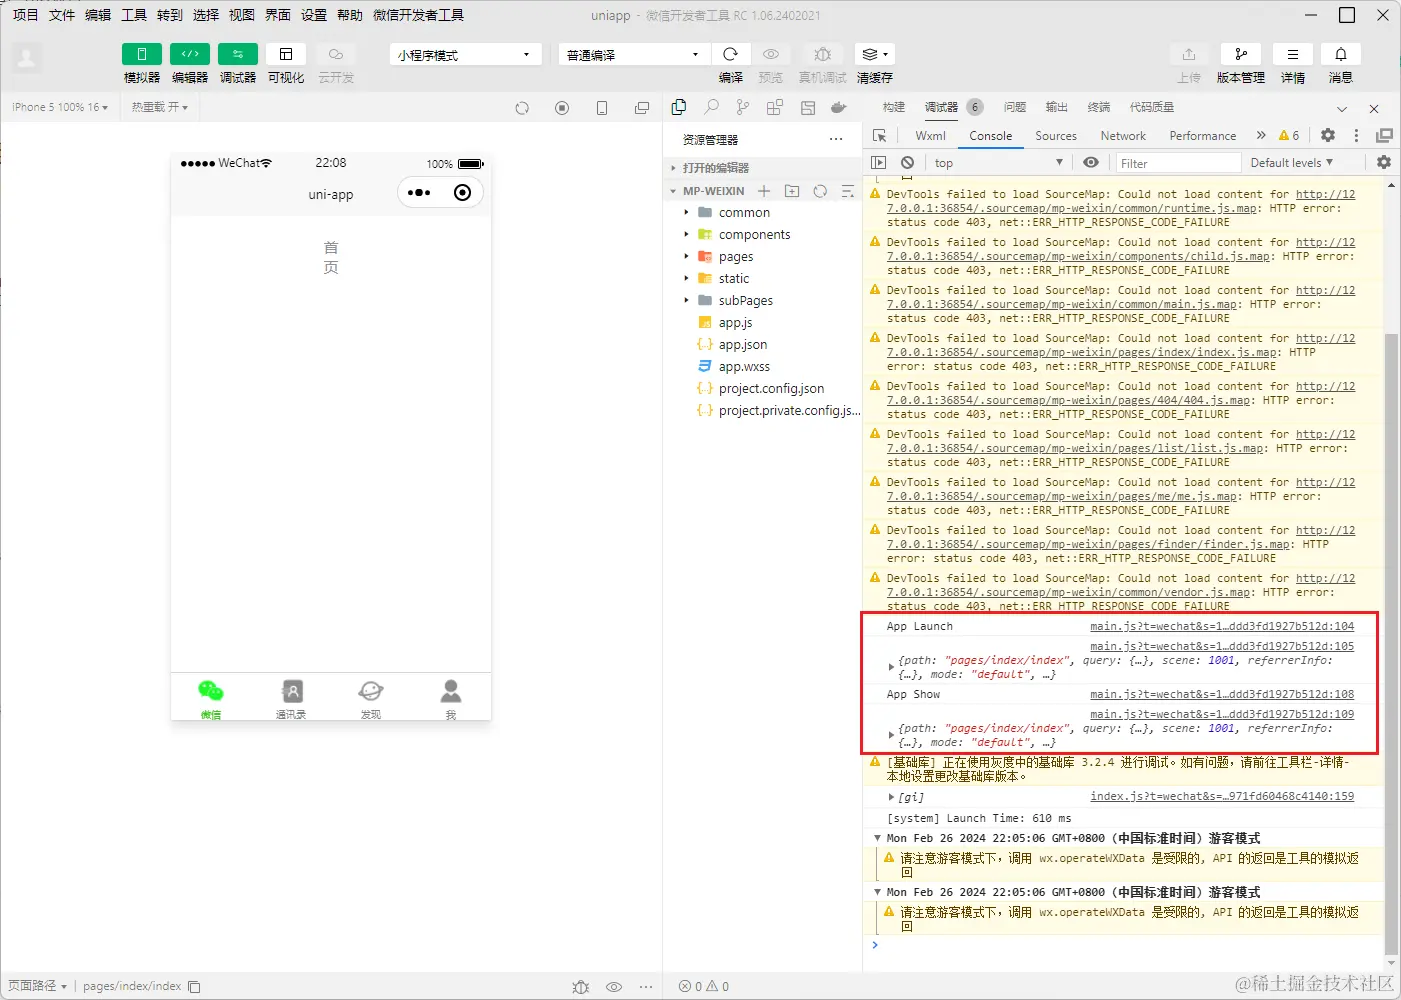Click the new folder icon beside MP-WEIXIN

click(792, 191)
